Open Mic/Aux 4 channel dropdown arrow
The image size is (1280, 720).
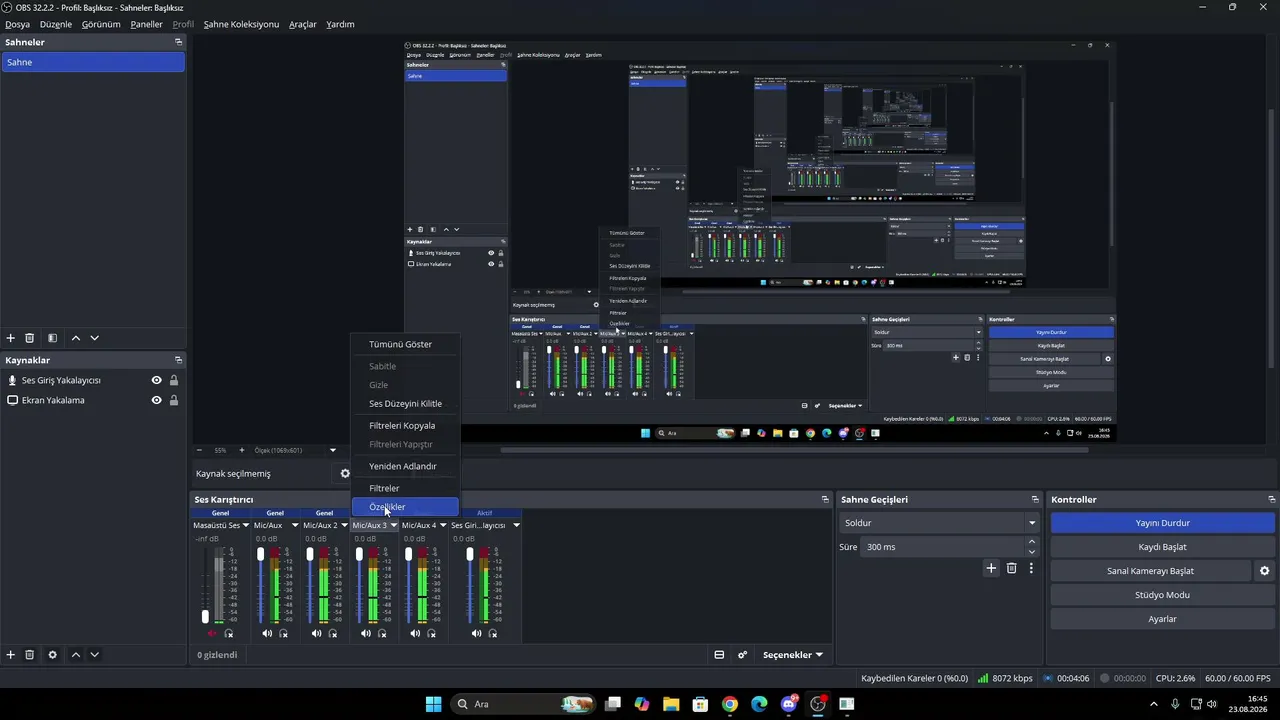[443, 525]
